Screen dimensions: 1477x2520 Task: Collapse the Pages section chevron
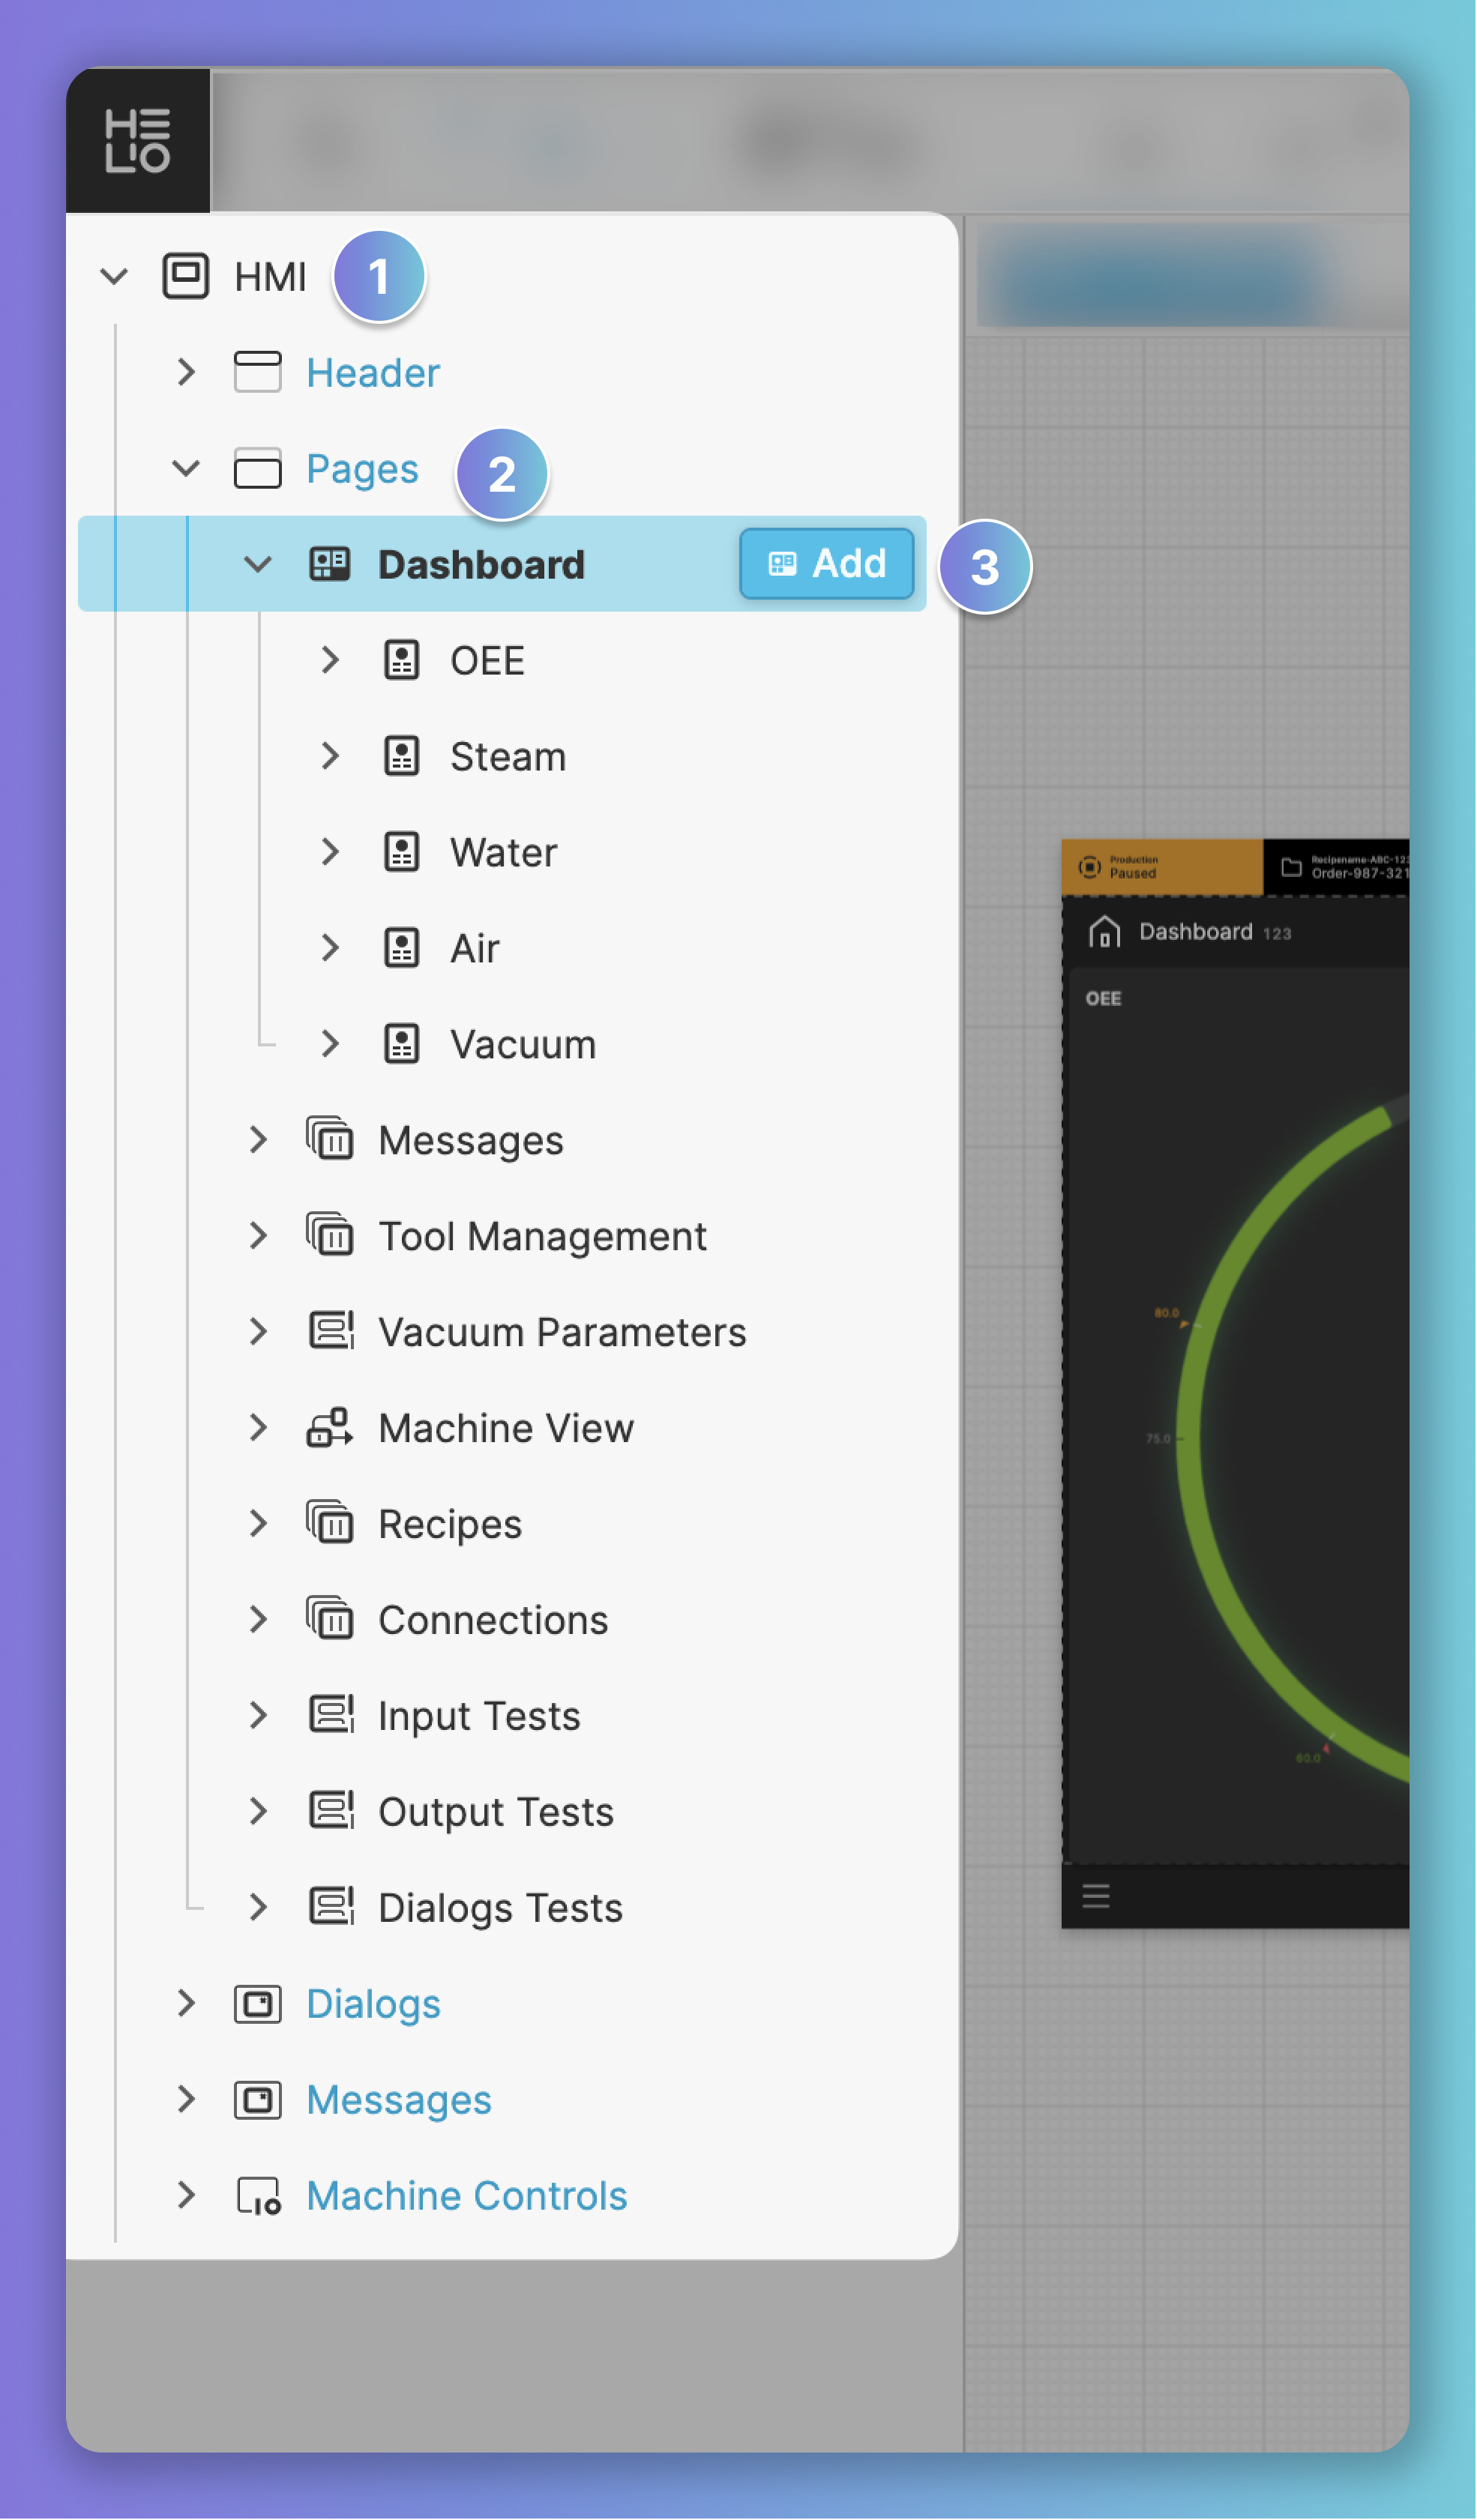[x=186, y=468]
